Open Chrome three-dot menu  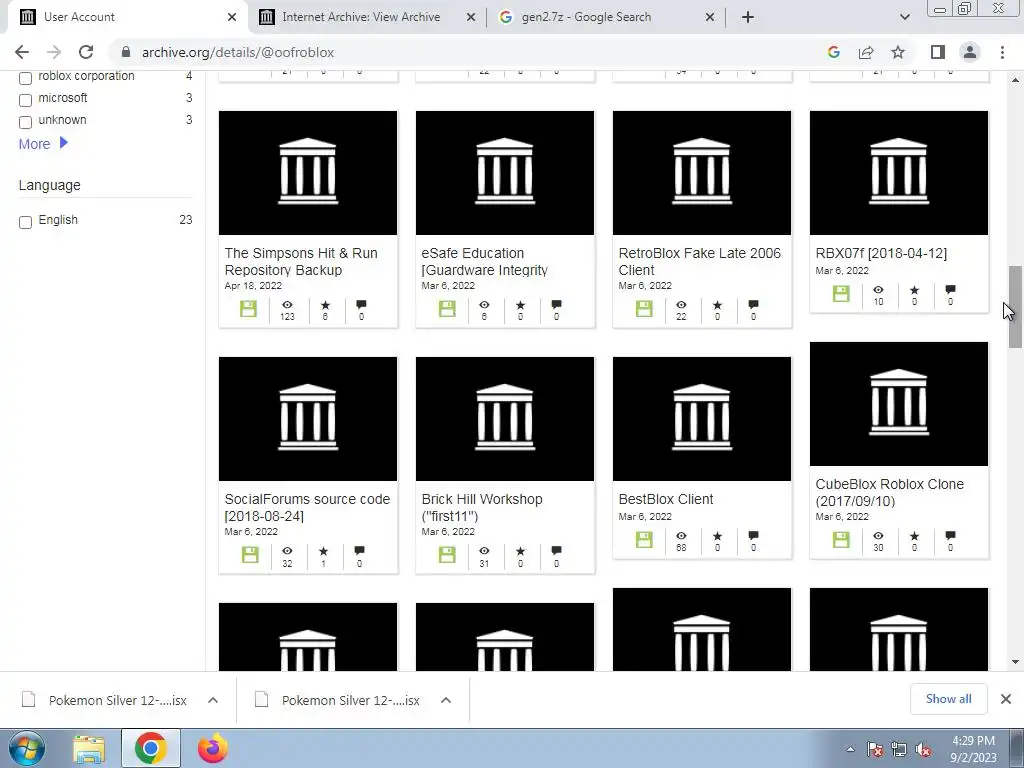pos(1002,52)
